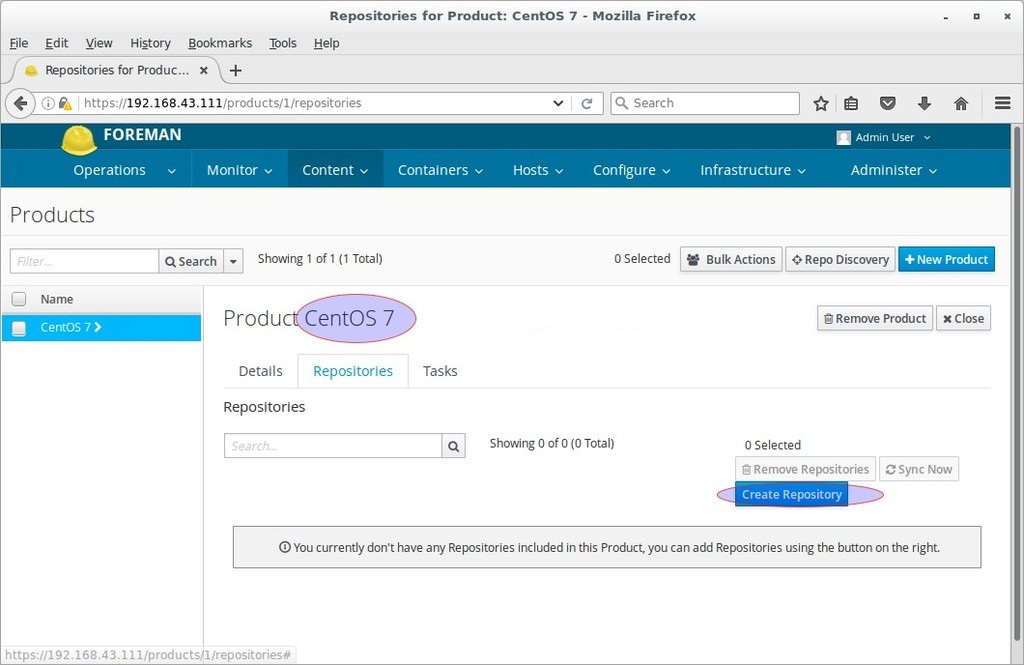The width and height of the screenshot is (1024, 665).
Task: Click the Admin User avatar icon
Action: pyautogui.click(x=843, y=137)
